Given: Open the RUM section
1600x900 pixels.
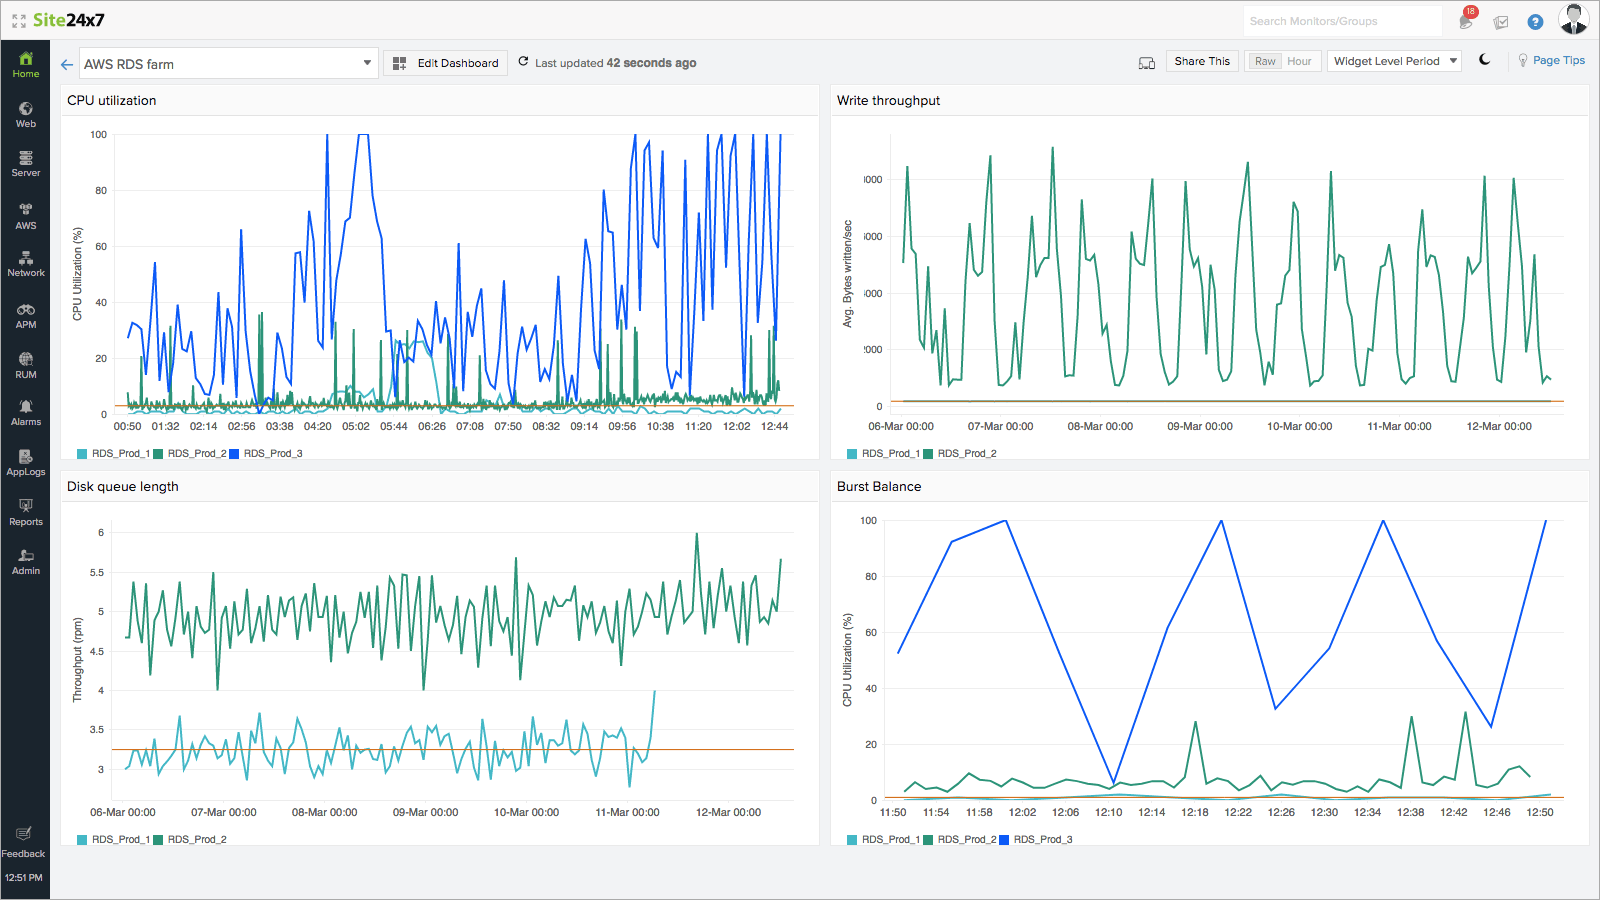Looking at the screenshot, I should [x=25, y=365].
